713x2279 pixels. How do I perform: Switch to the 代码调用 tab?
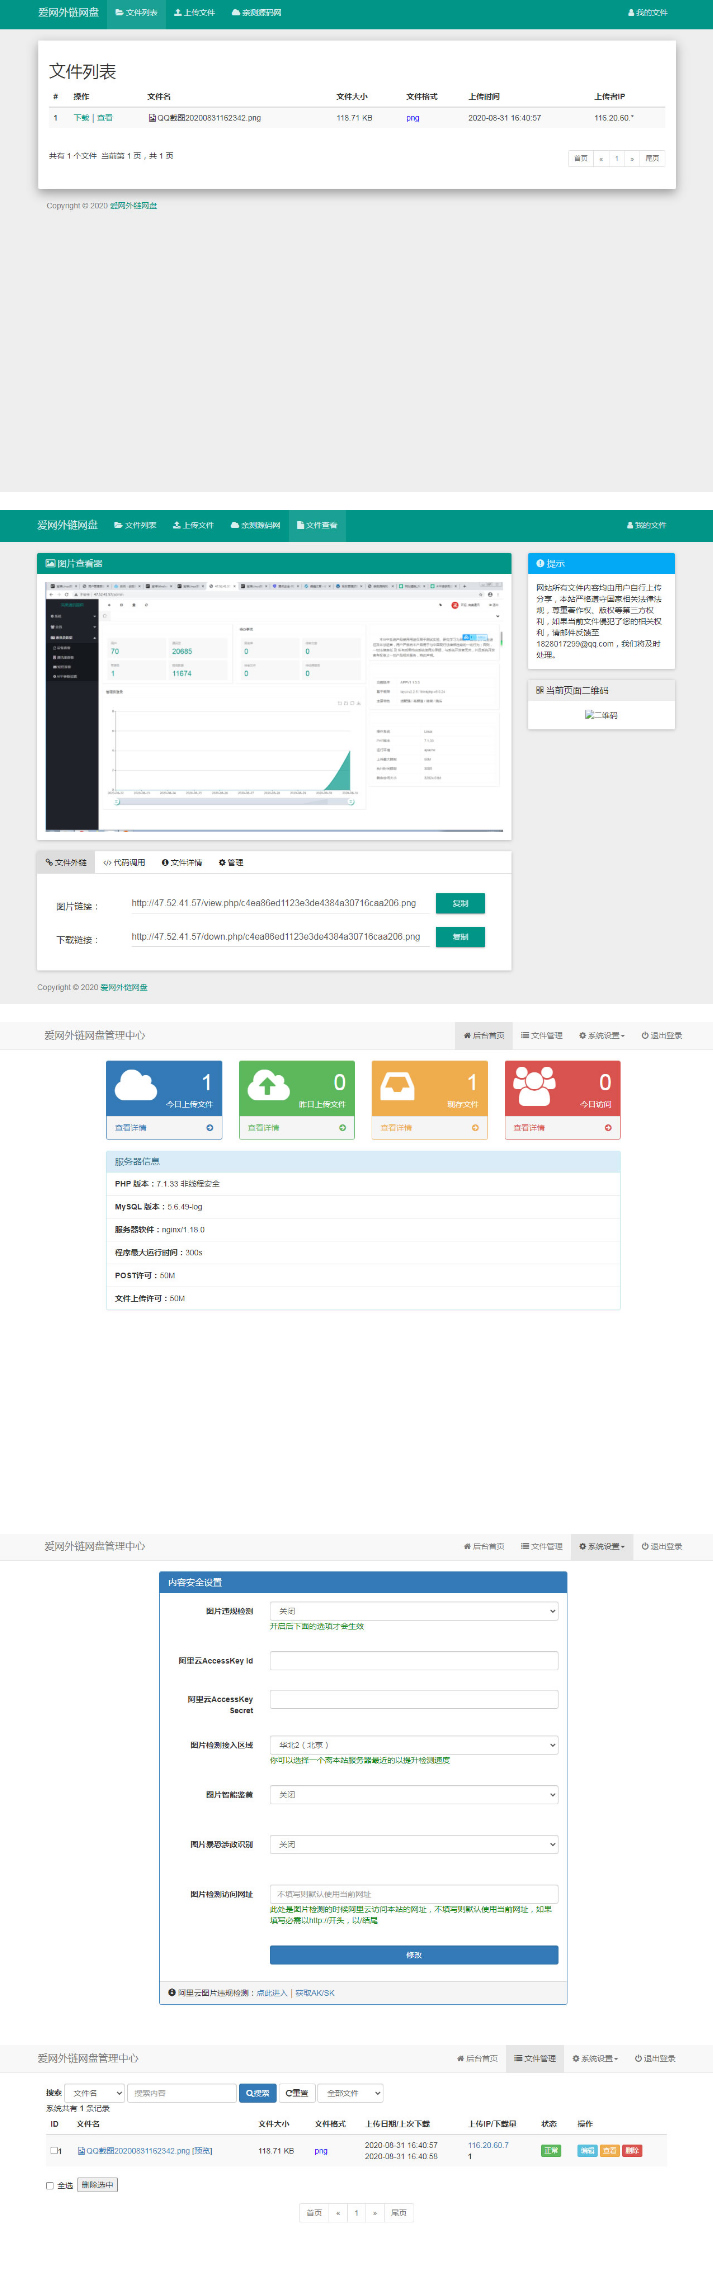click(x=124, y=862)
